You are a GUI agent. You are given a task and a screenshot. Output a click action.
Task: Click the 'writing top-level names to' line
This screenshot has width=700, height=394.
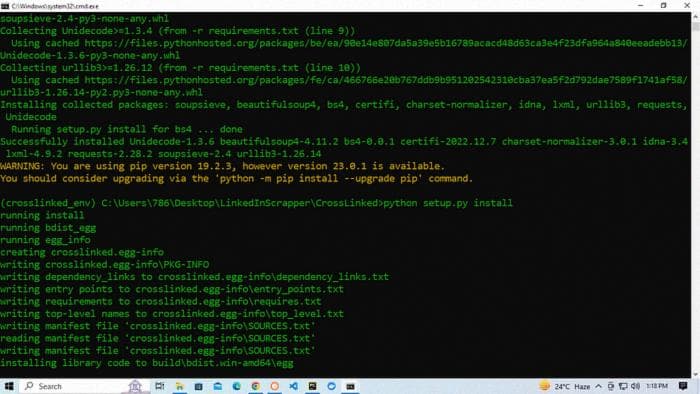[x=172, y=314]
